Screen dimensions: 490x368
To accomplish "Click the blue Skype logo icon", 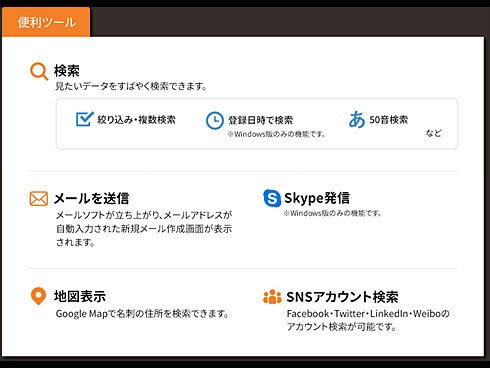I will point(272,198).
